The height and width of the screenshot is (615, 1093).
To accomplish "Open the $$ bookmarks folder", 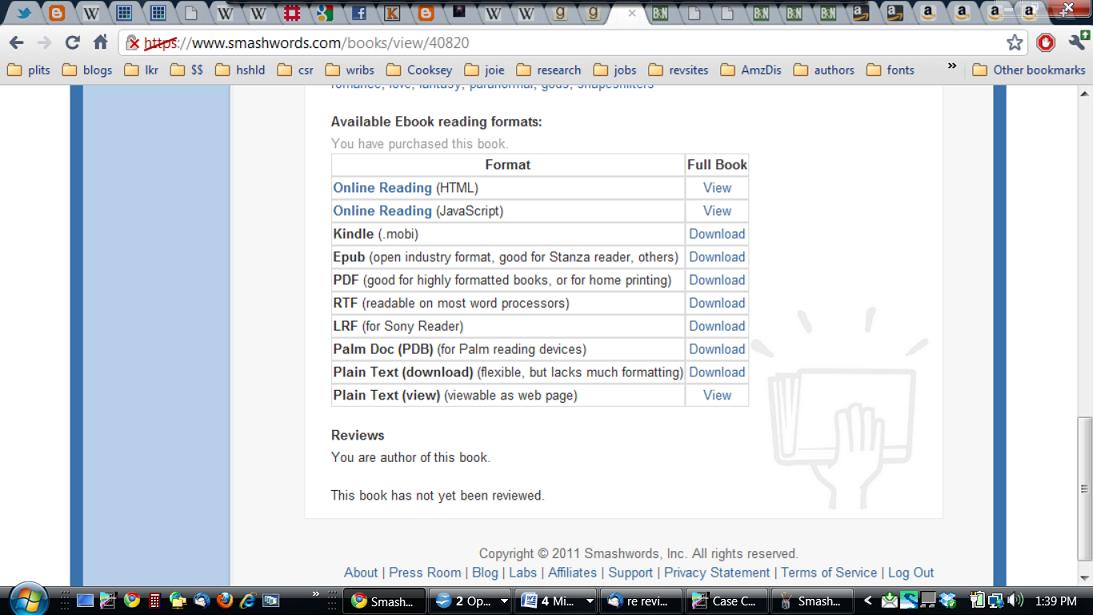I will 187,70.
